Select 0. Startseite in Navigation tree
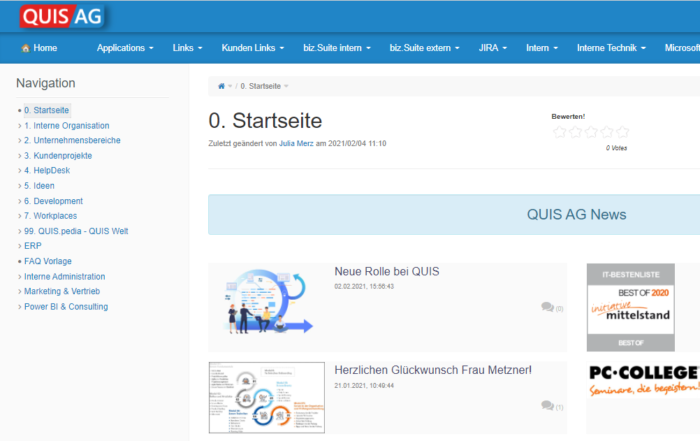The height and width of the screenshot is (441, 700). (x=46, y=110)
